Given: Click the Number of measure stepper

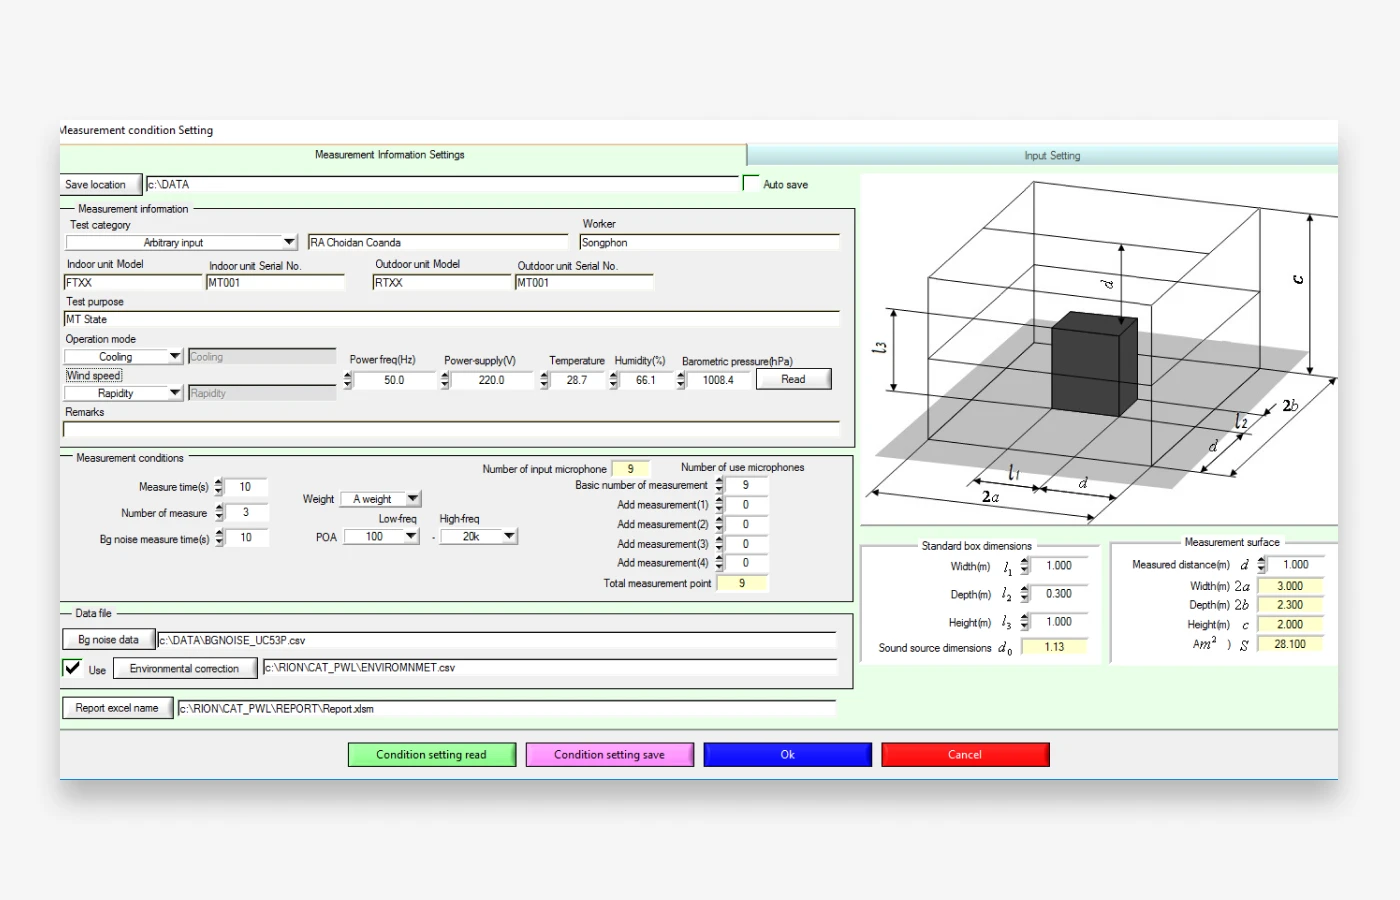Looking at the screenshot, I should (x=219, y=513).
